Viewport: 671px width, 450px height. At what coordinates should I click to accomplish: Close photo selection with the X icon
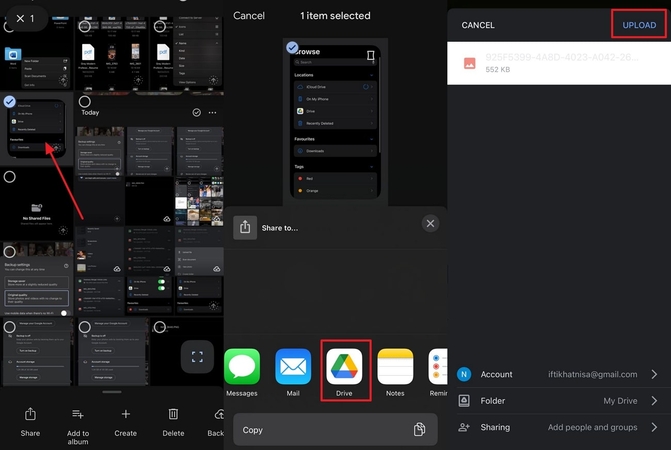(20, 18)
